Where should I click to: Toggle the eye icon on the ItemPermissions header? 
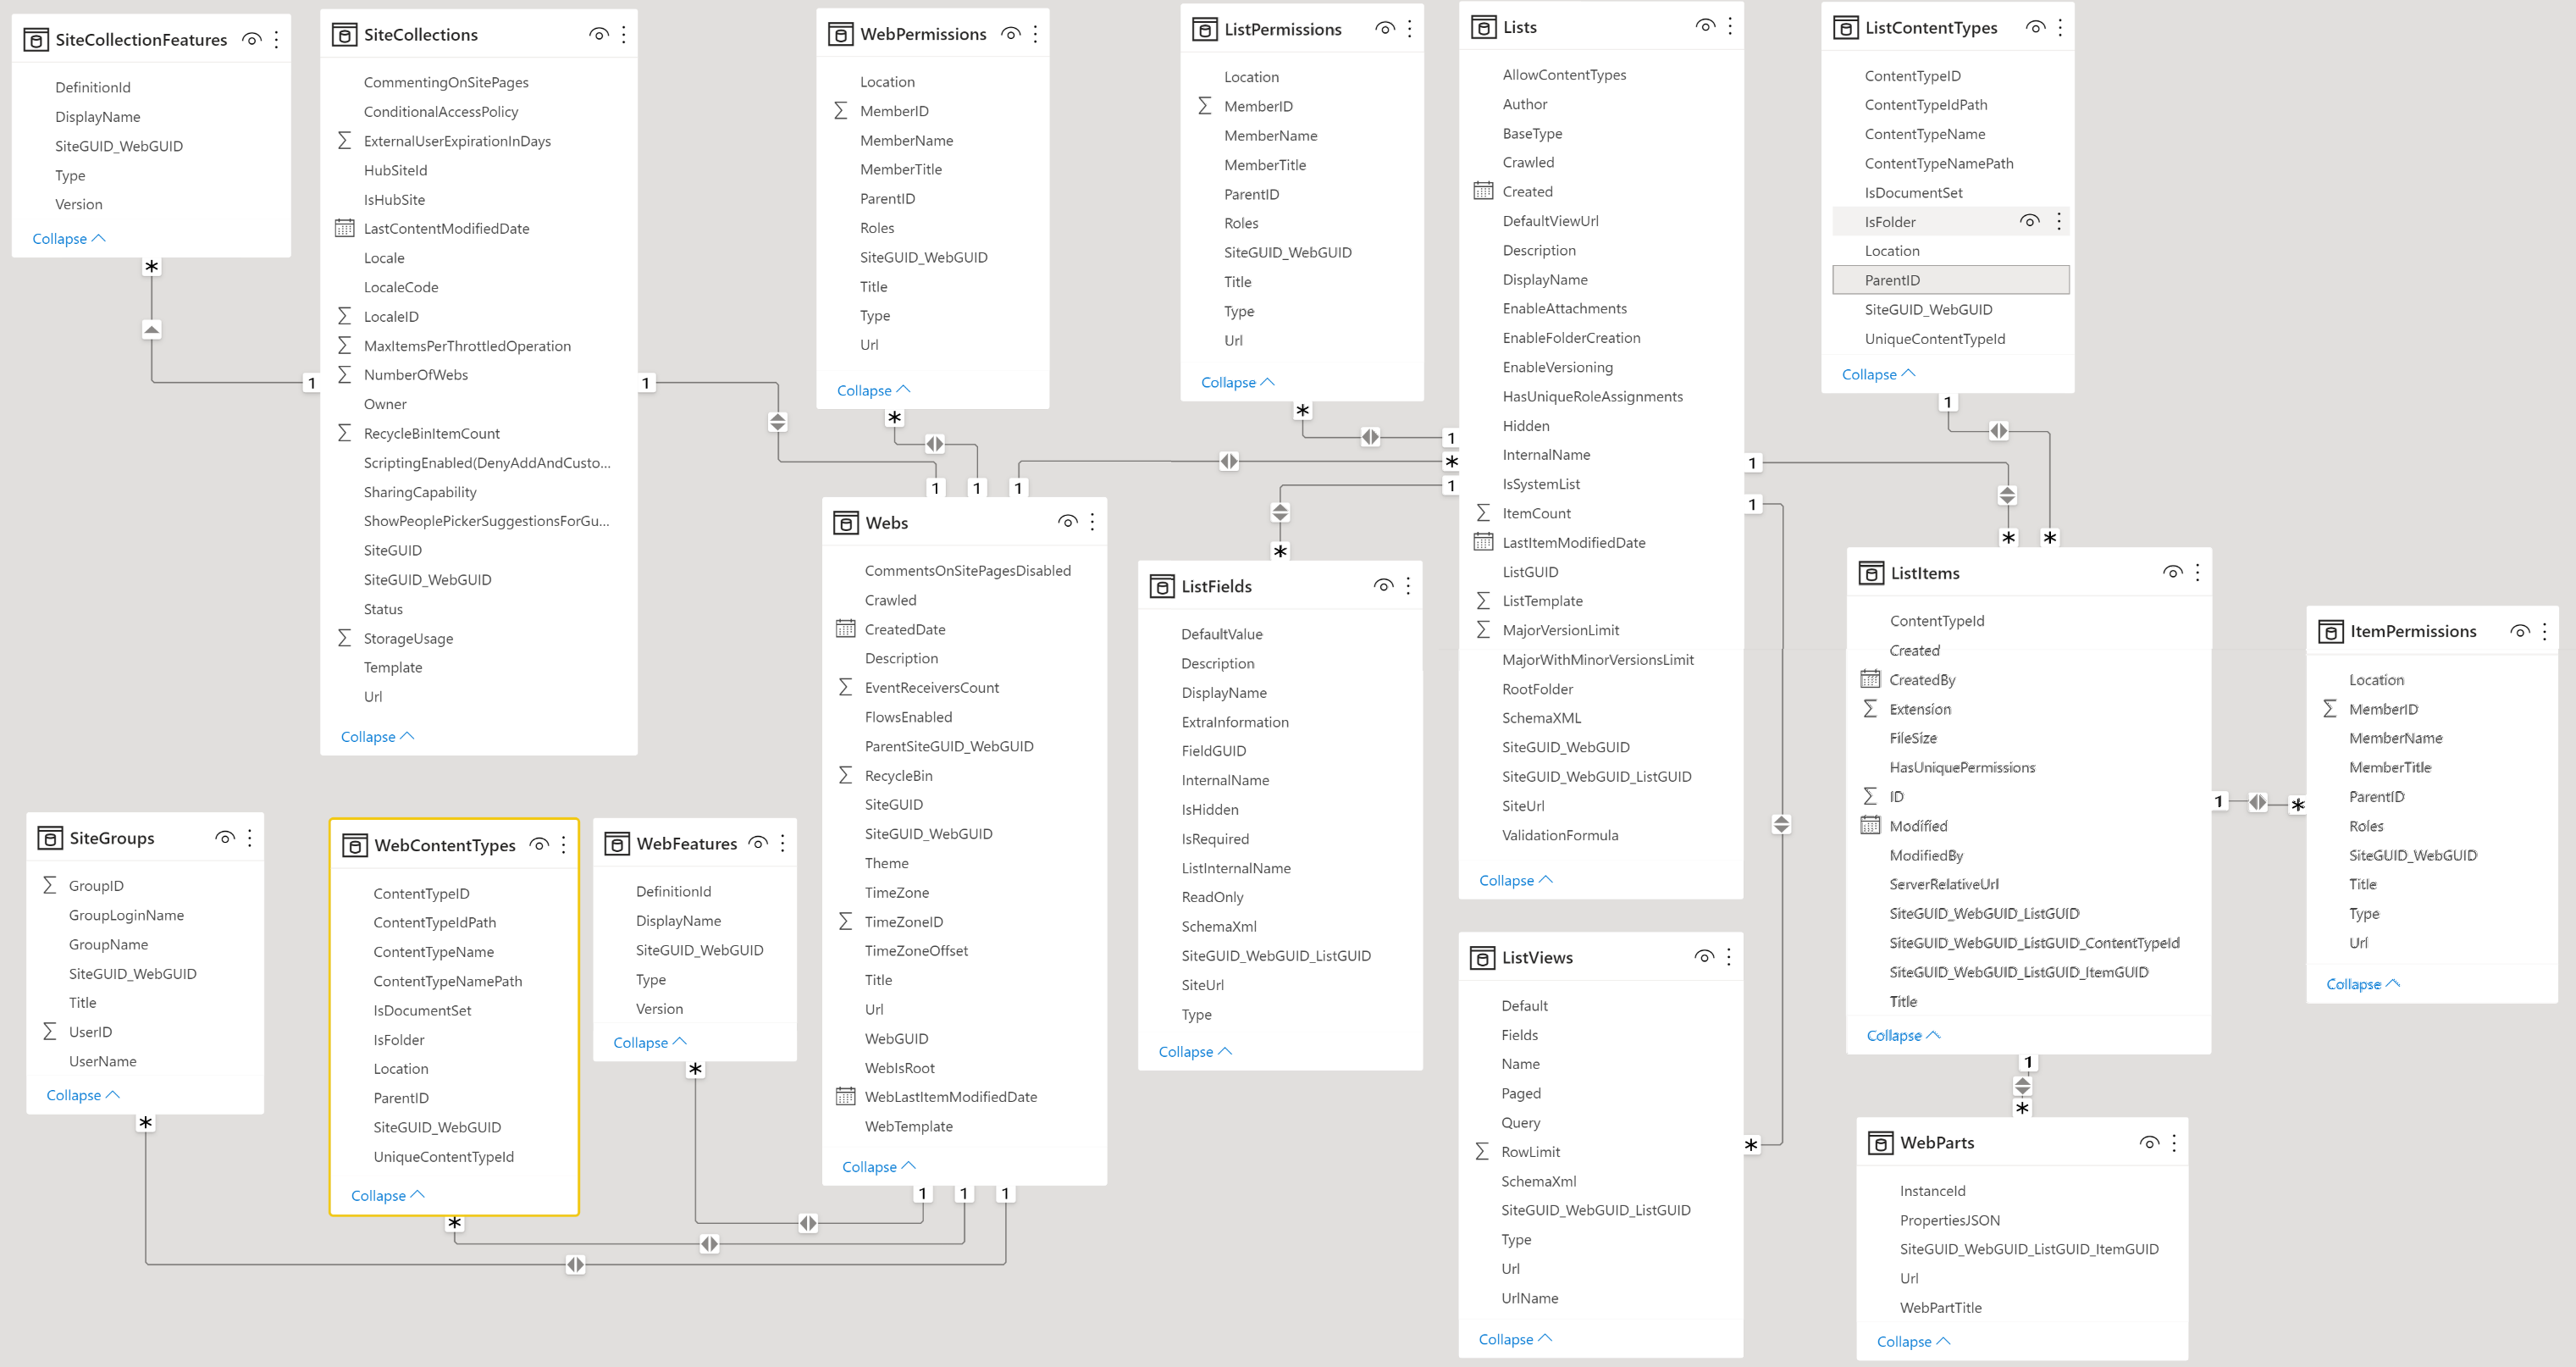(2520, 630)
